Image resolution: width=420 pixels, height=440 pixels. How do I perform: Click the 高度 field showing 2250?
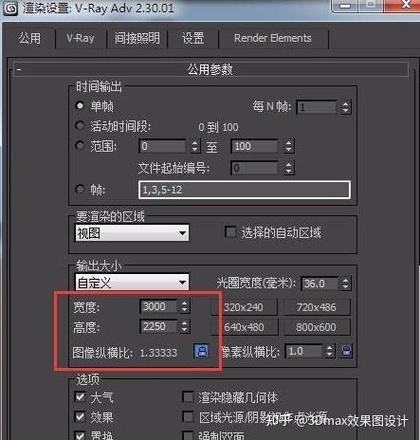click(x=159, y=327)
